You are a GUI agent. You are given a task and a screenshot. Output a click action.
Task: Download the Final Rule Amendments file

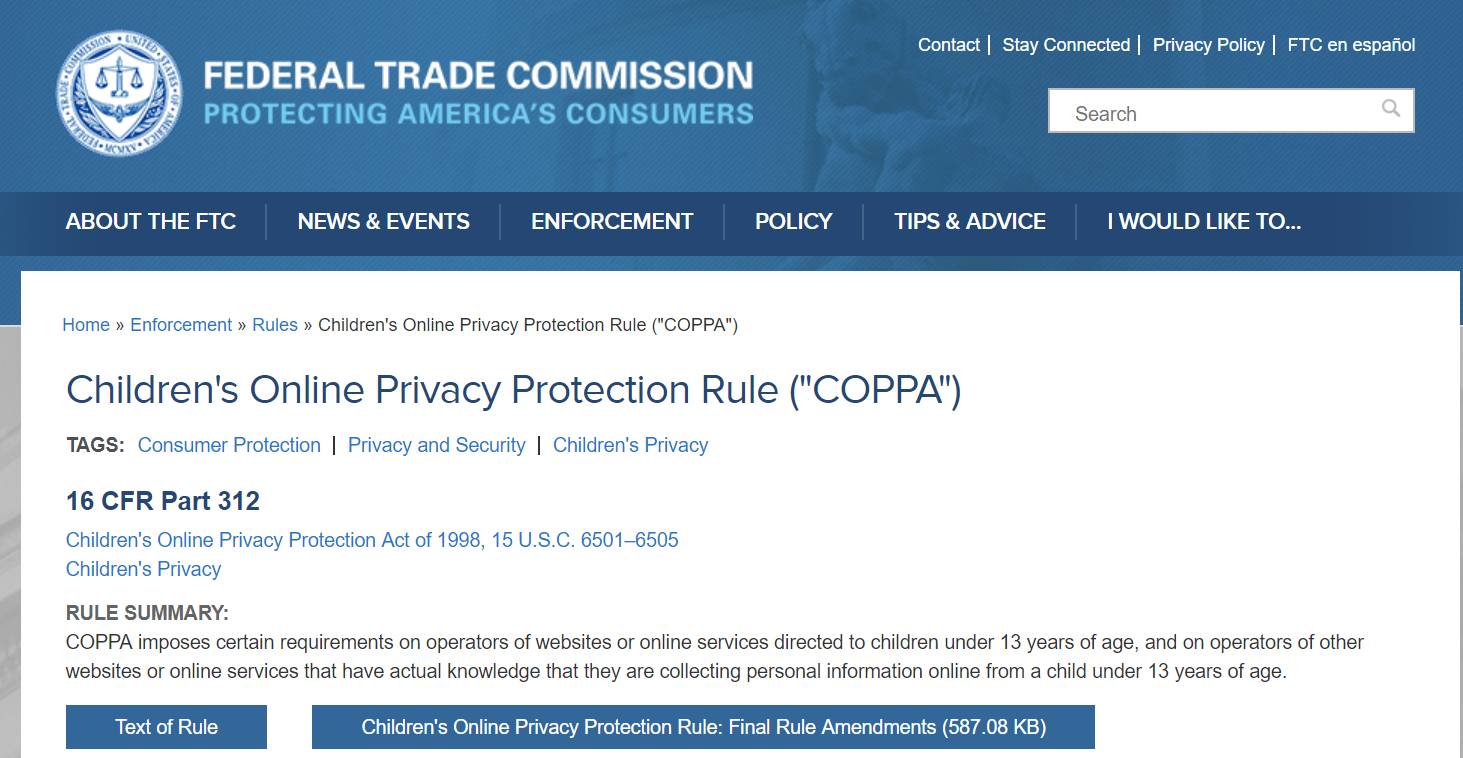[703, 727]
